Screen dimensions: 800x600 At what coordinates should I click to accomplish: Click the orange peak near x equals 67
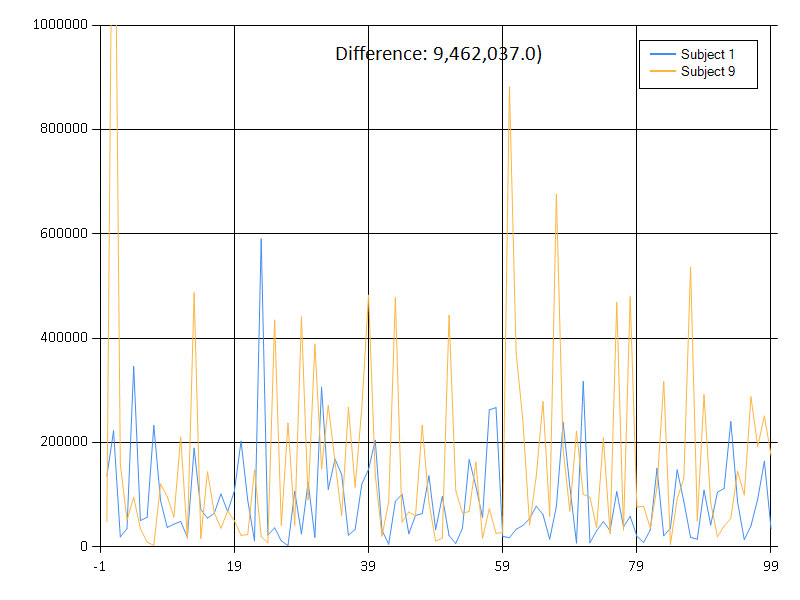[x=558, y=195]
